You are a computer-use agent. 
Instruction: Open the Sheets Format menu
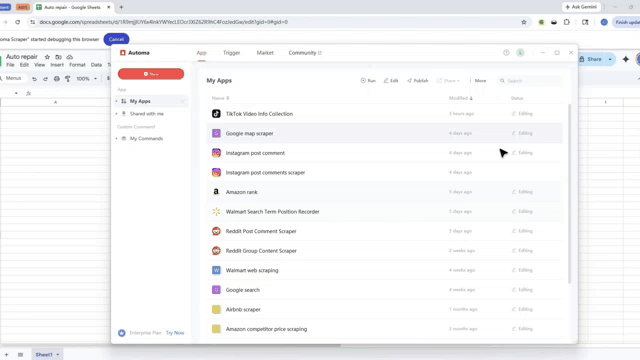coord(77,65)
